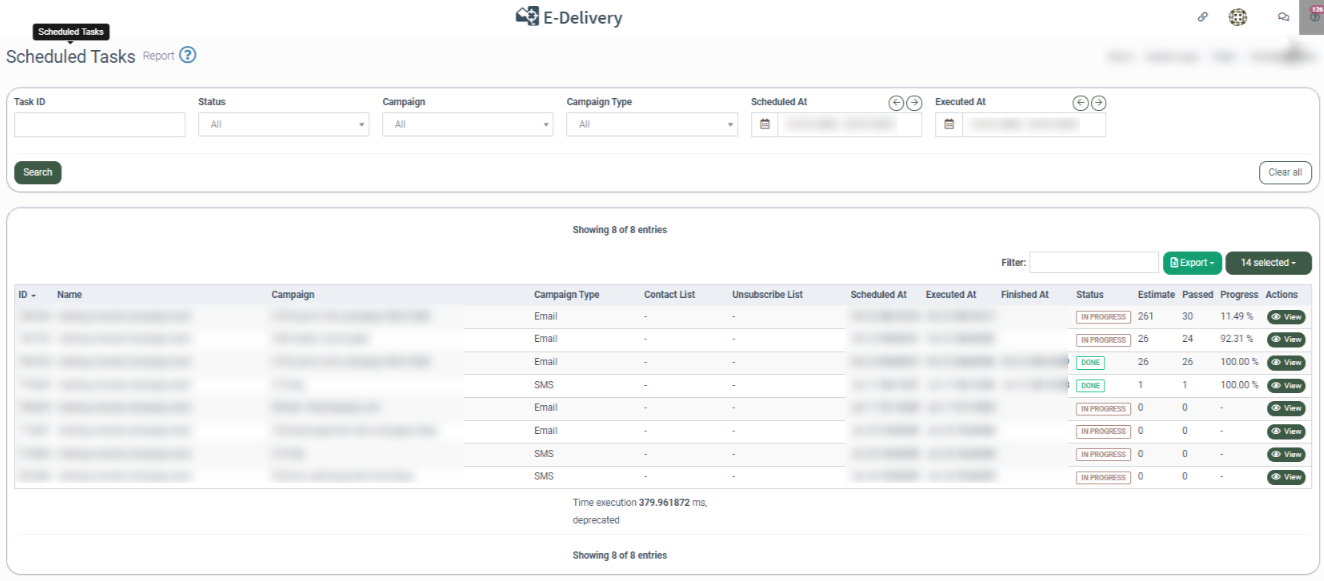Open the Status filter dropdown

click(x=283, y=125)
